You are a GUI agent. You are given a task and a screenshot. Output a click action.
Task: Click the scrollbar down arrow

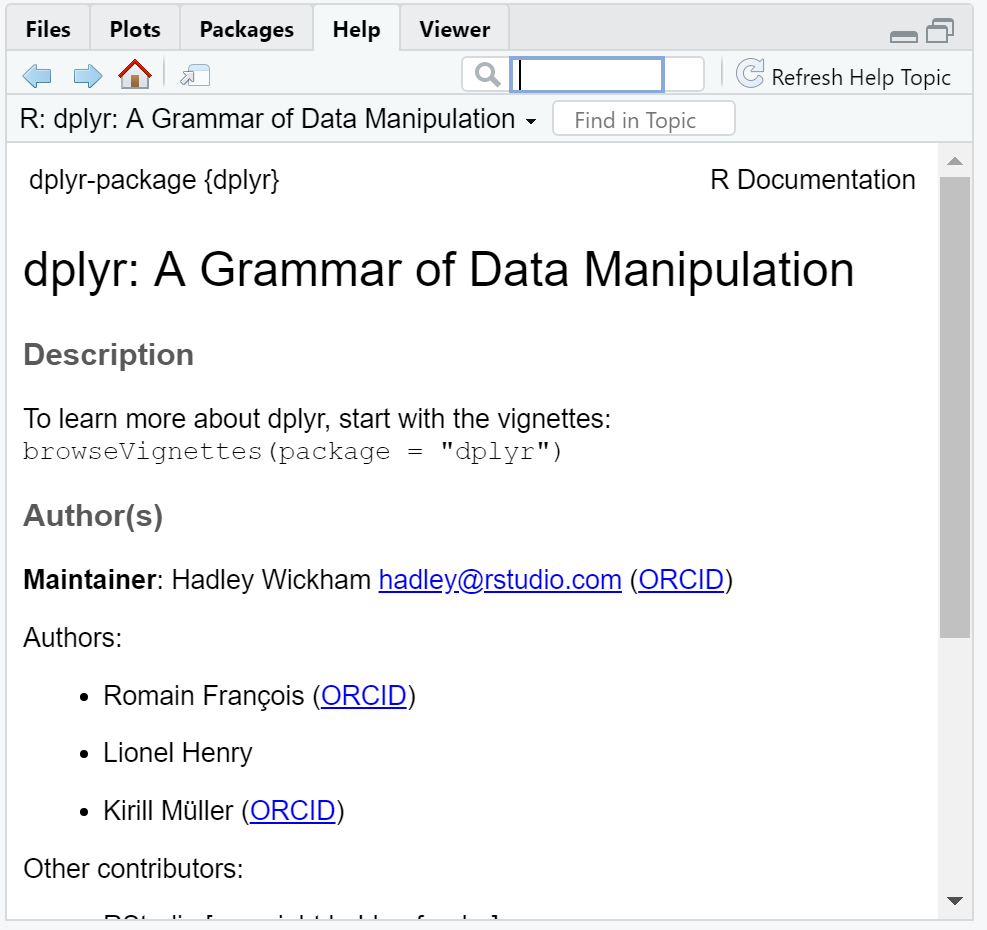pyautogui.click(x=954, y=901)
